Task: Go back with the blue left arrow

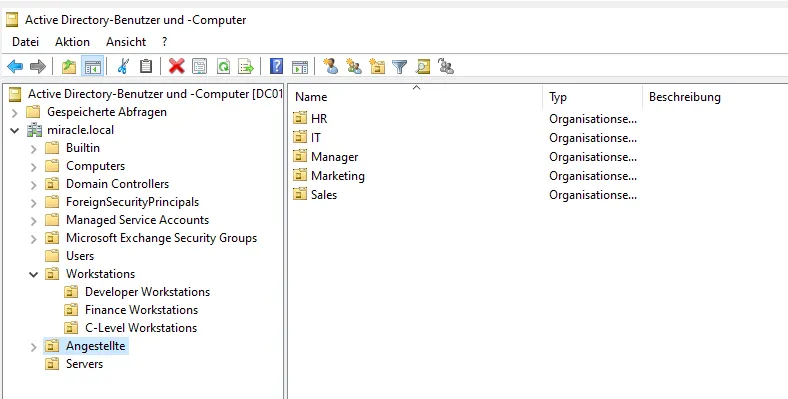Action: (x=15, y=66)
